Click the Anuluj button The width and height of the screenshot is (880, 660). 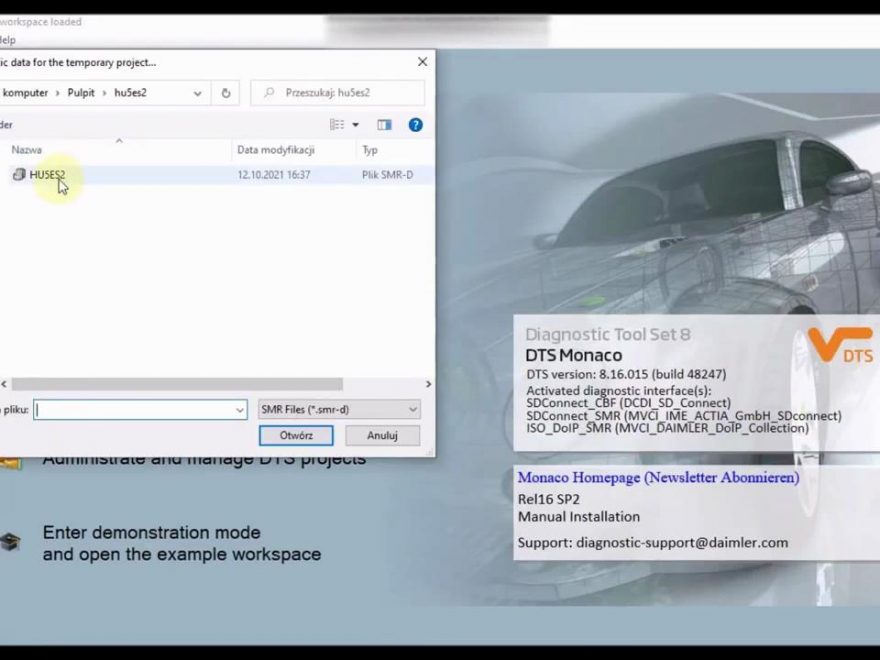coord(382,436)
